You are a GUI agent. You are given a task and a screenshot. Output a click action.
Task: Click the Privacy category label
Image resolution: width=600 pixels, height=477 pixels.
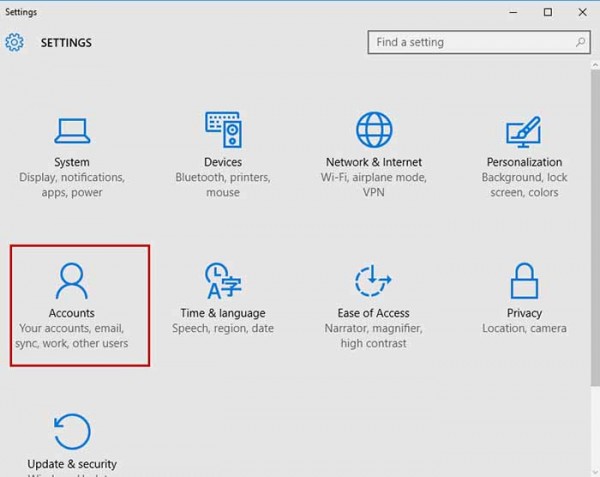coord(524,313)
